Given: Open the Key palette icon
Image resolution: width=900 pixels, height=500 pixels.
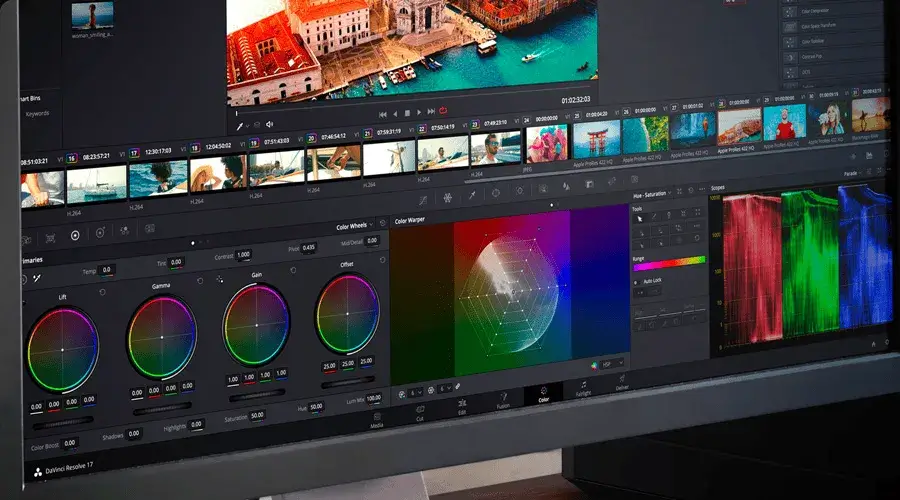Looking at the screenshot, I should (x=589, y=184).
